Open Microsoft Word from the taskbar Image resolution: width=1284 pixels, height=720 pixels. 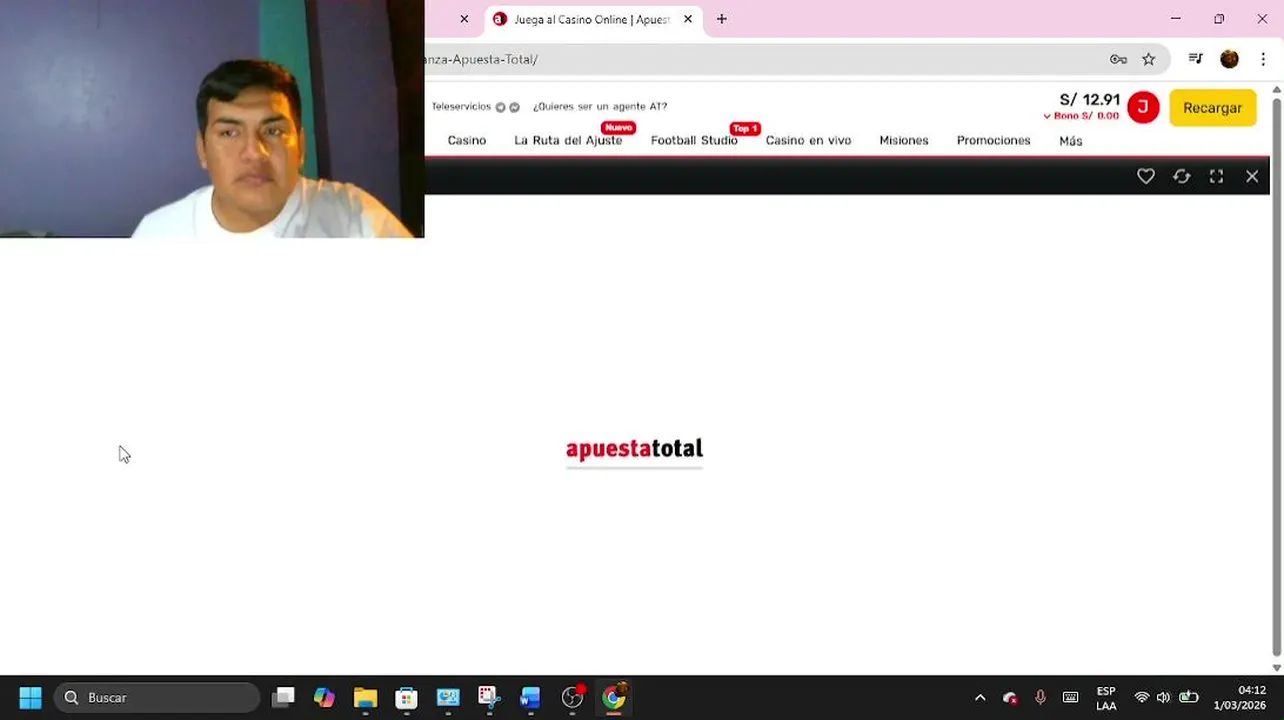(x=530, y=697)
